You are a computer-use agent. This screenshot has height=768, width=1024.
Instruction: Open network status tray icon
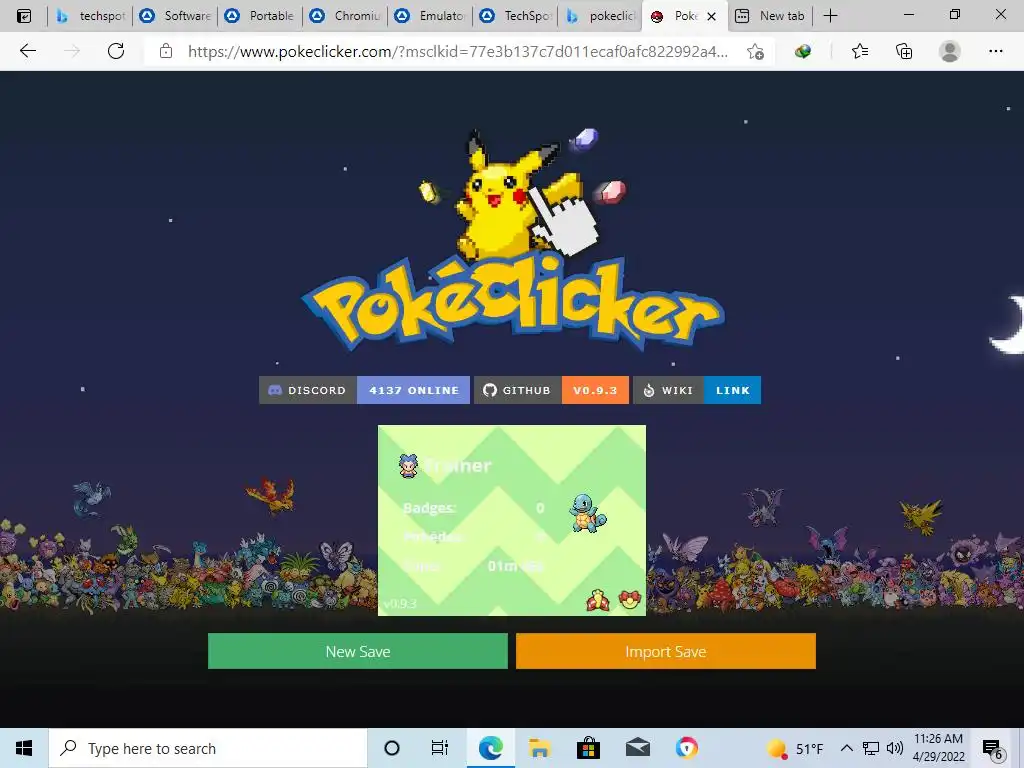(871, 748)
